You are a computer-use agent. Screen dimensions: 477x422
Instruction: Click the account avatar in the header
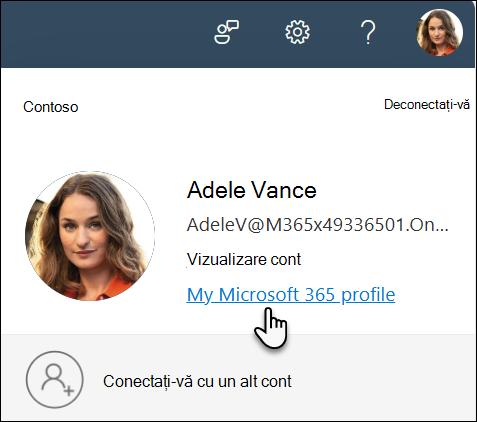(x=439, y=32)
